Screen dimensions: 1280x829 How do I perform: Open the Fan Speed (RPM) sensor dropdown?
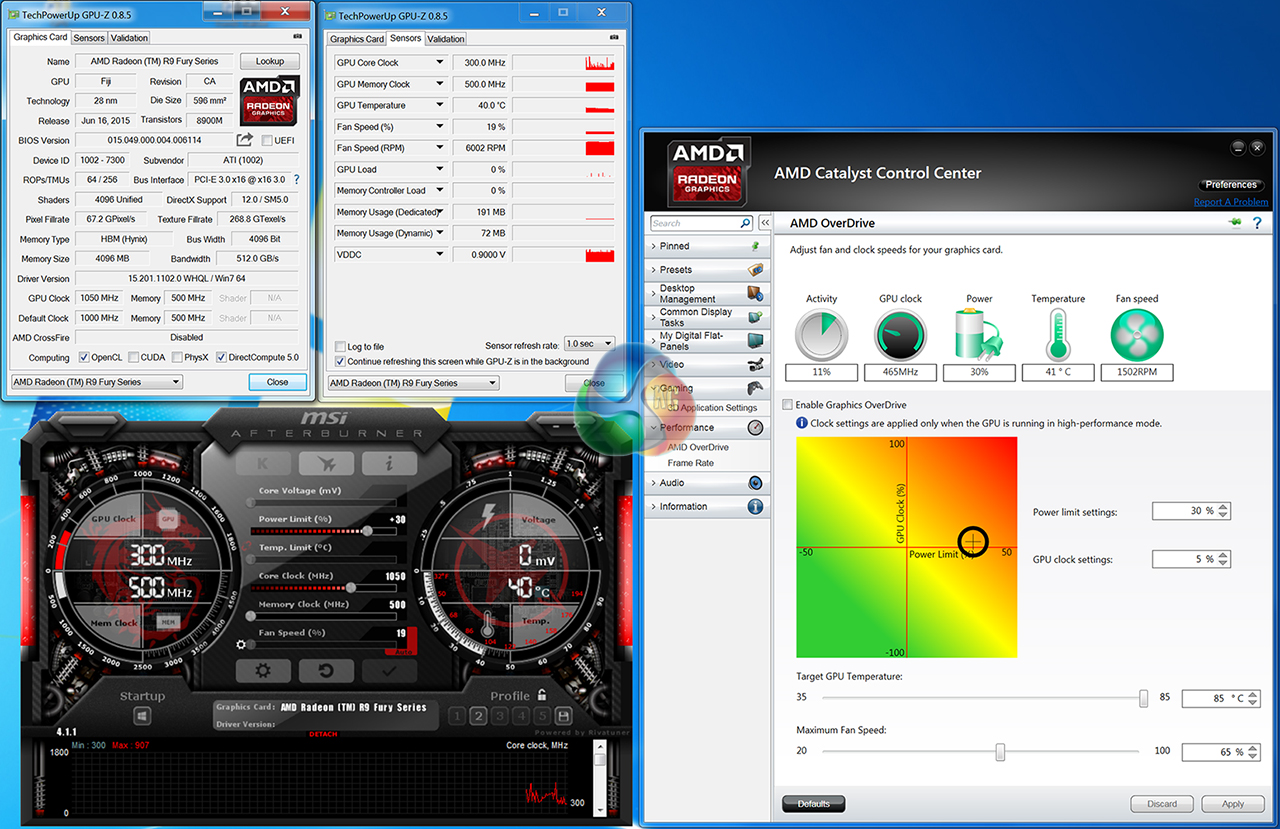click(x=439, y=148)
